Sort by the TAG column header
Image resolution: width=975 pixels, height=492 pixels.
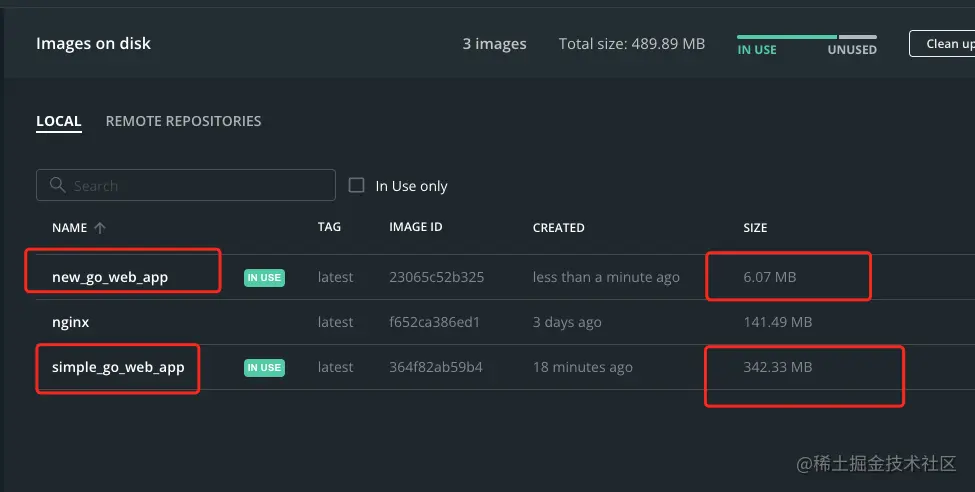tap(329, 227)
